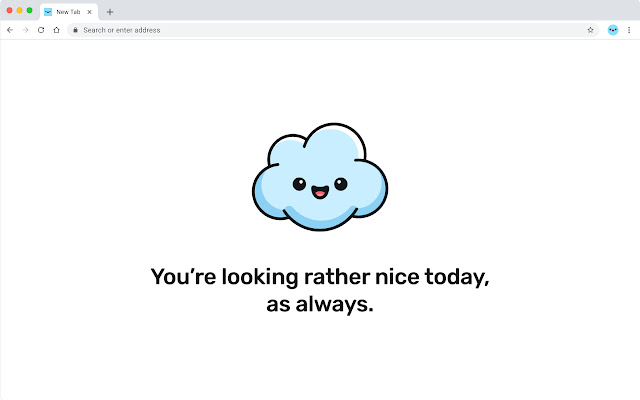Open the cloud extension icon in toolbar
The image size is (640, 400).
tap(613, 30)
